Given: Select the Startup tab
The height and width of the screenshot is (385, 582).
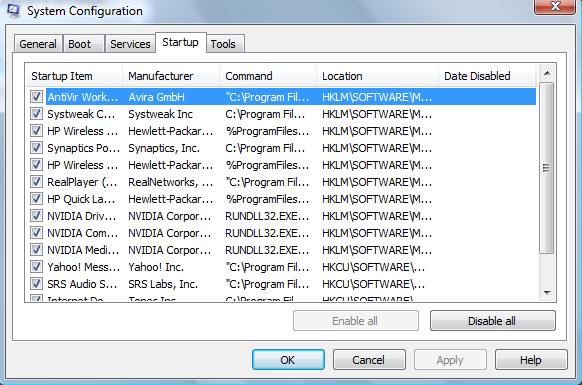Looking at the screenshot, I should pos(180,42).
